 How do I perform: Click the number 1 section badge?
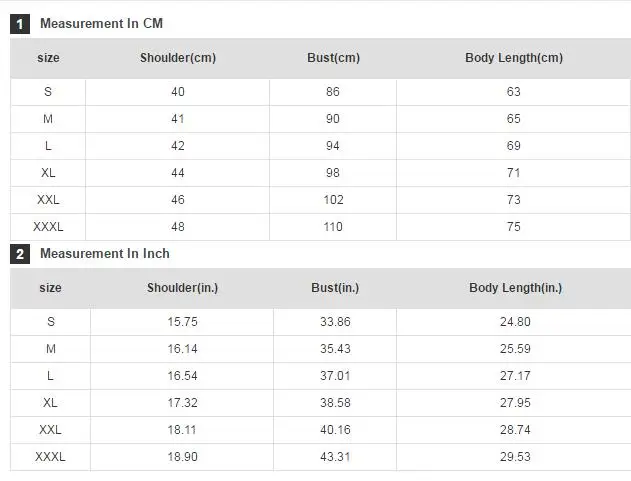pos(20,24)
